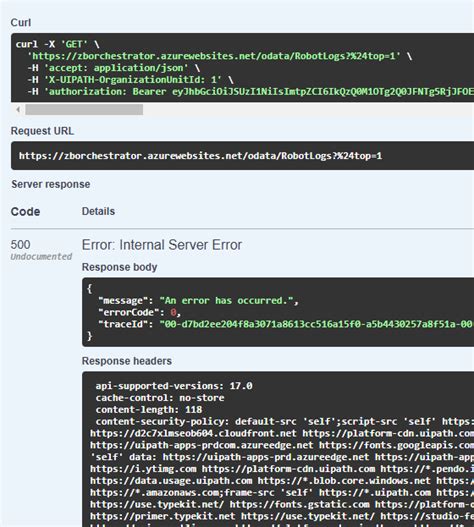Click the horizontal scrollbar thumb under curl block

pyautogui.click(x=84, y=110)
